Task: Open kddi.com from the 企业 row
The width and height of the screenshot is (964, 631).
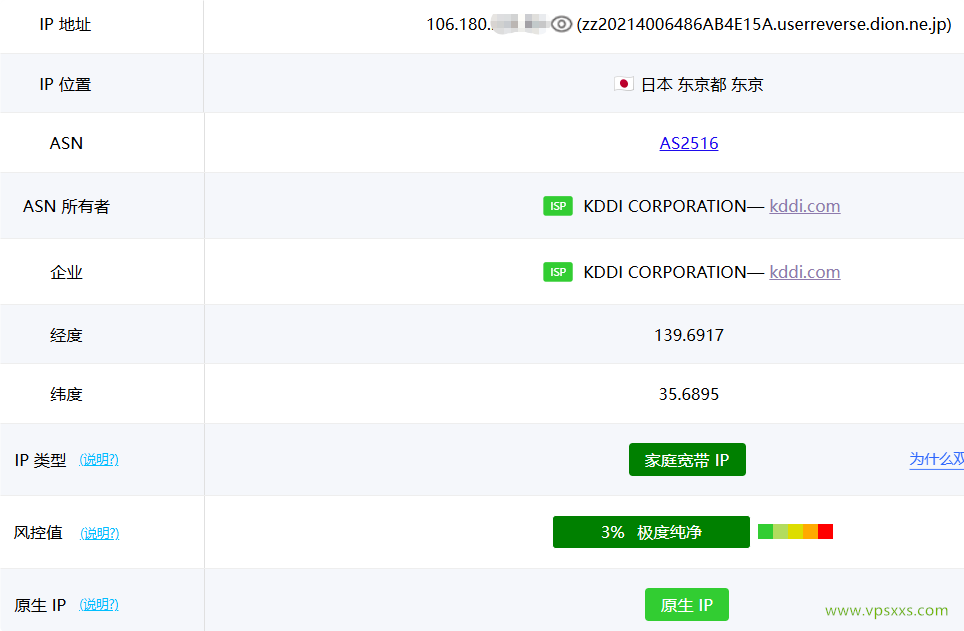Action: tap(804, 271)
